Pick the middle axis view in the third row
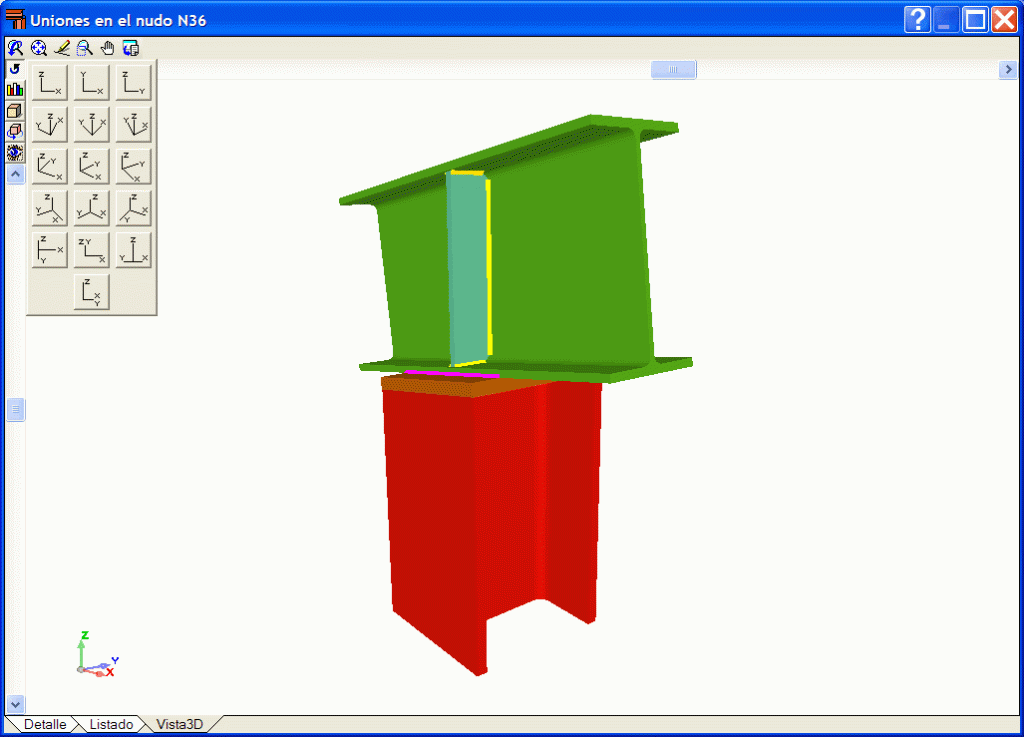Screen dimensions: 1024x737 click(91, 166)
